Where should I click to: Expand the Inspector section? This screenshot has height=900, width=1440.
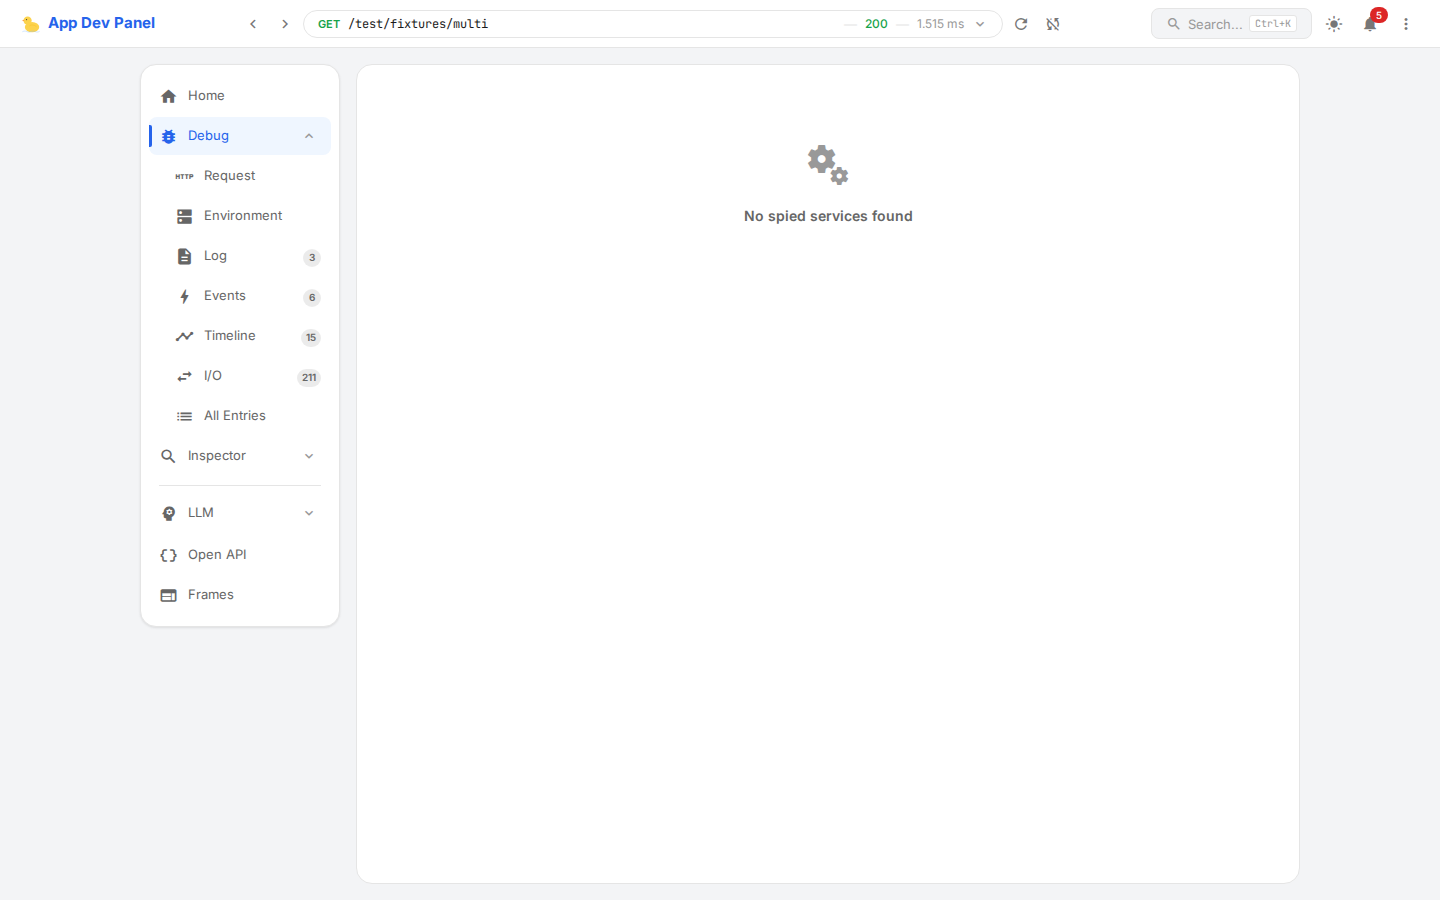(x=309, y=456)
